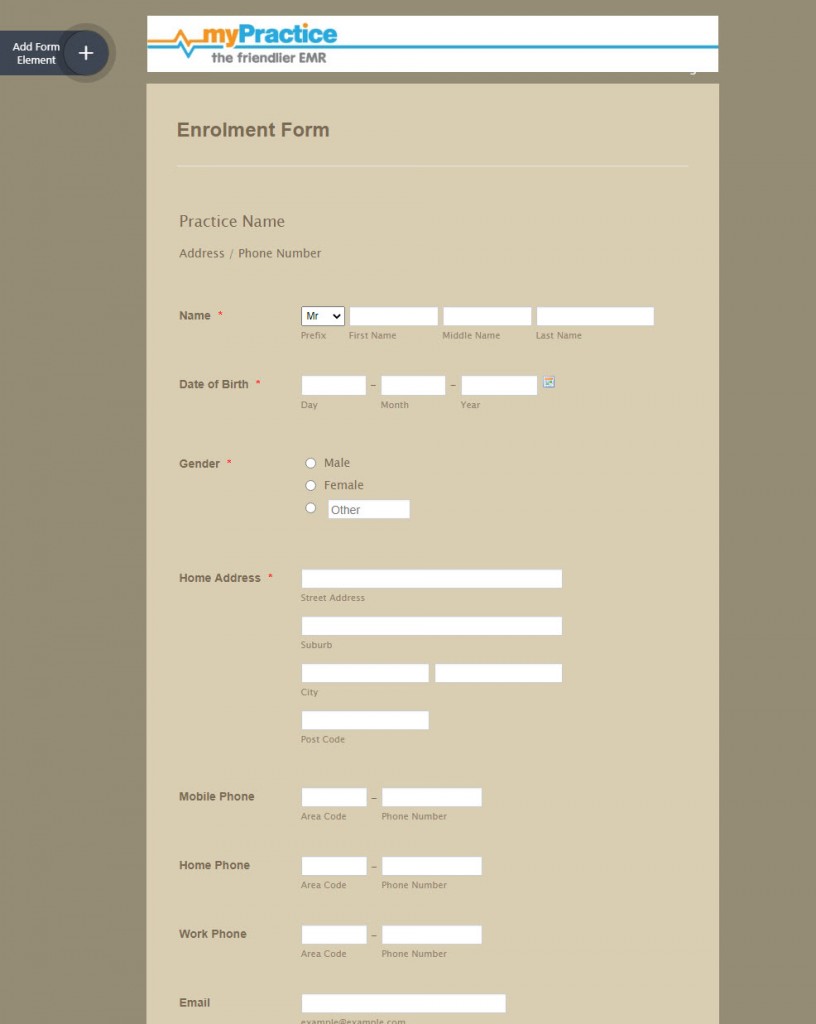Image resolution: width=816 pixels, height=1024 pixels.
Task: Open the Date of Birth calendar picker icon
Action: (x=549, y=382)
